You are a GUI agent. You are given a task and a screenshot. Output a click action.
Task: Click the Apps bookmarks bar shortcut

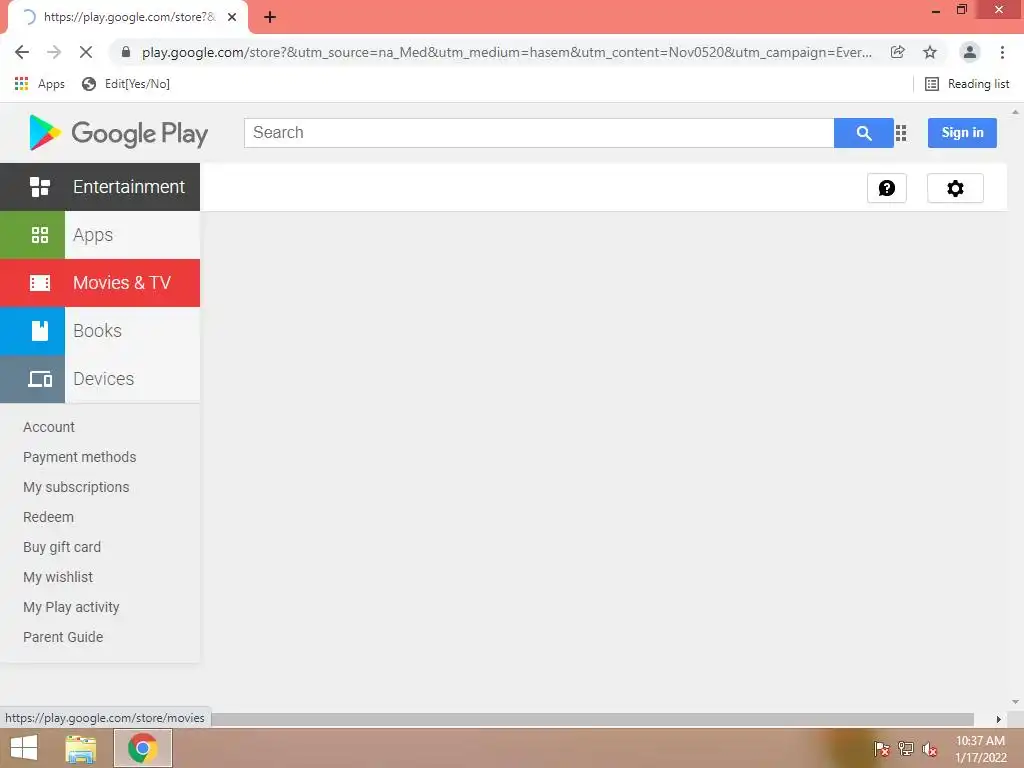[39, 84]
